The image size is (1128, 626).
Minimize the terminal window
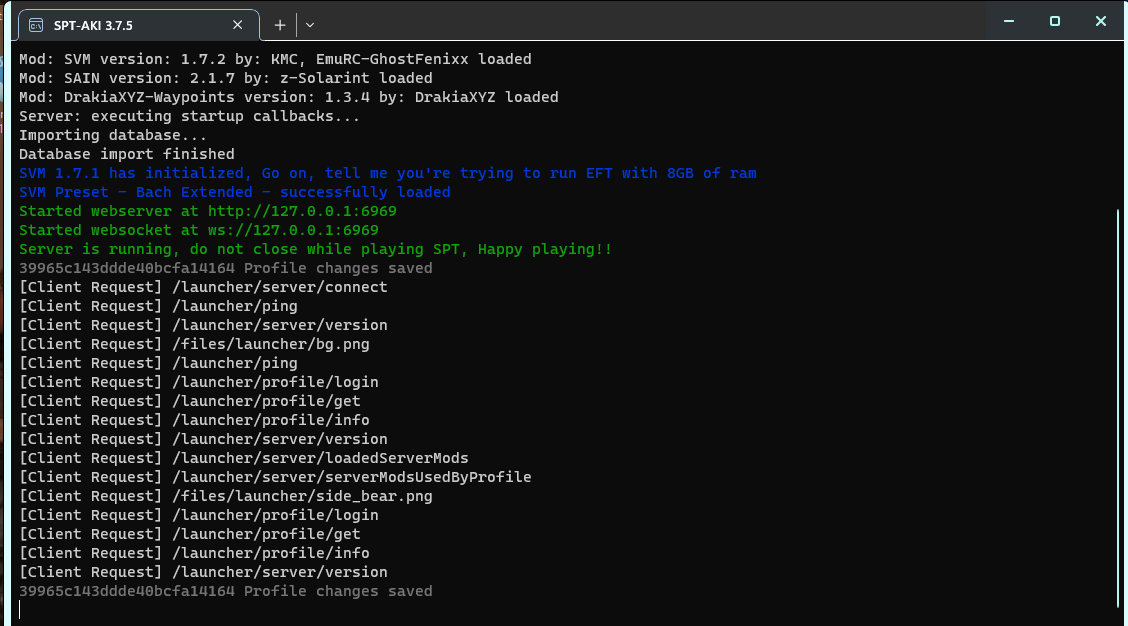[x=1009, y=22]
